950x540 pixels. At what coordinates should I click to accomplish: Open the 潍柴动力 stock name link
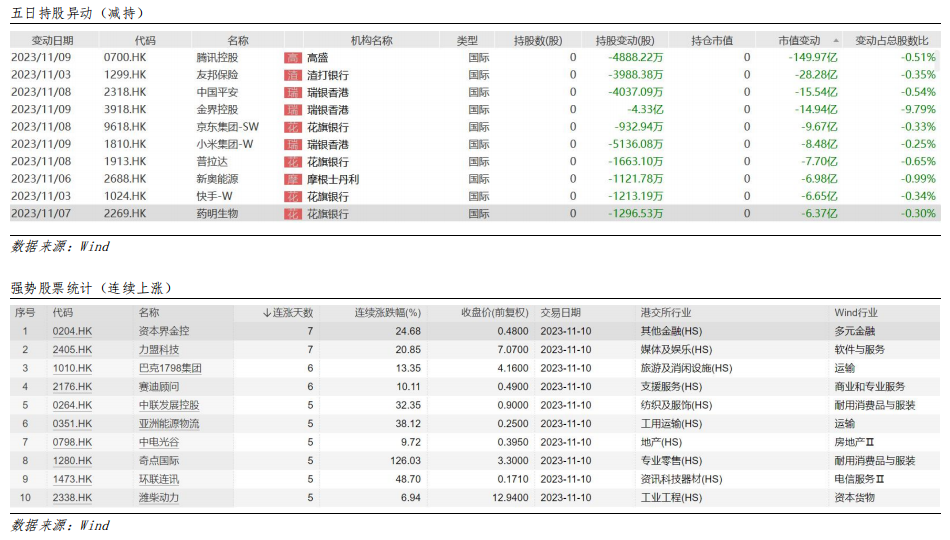point(159,498)
